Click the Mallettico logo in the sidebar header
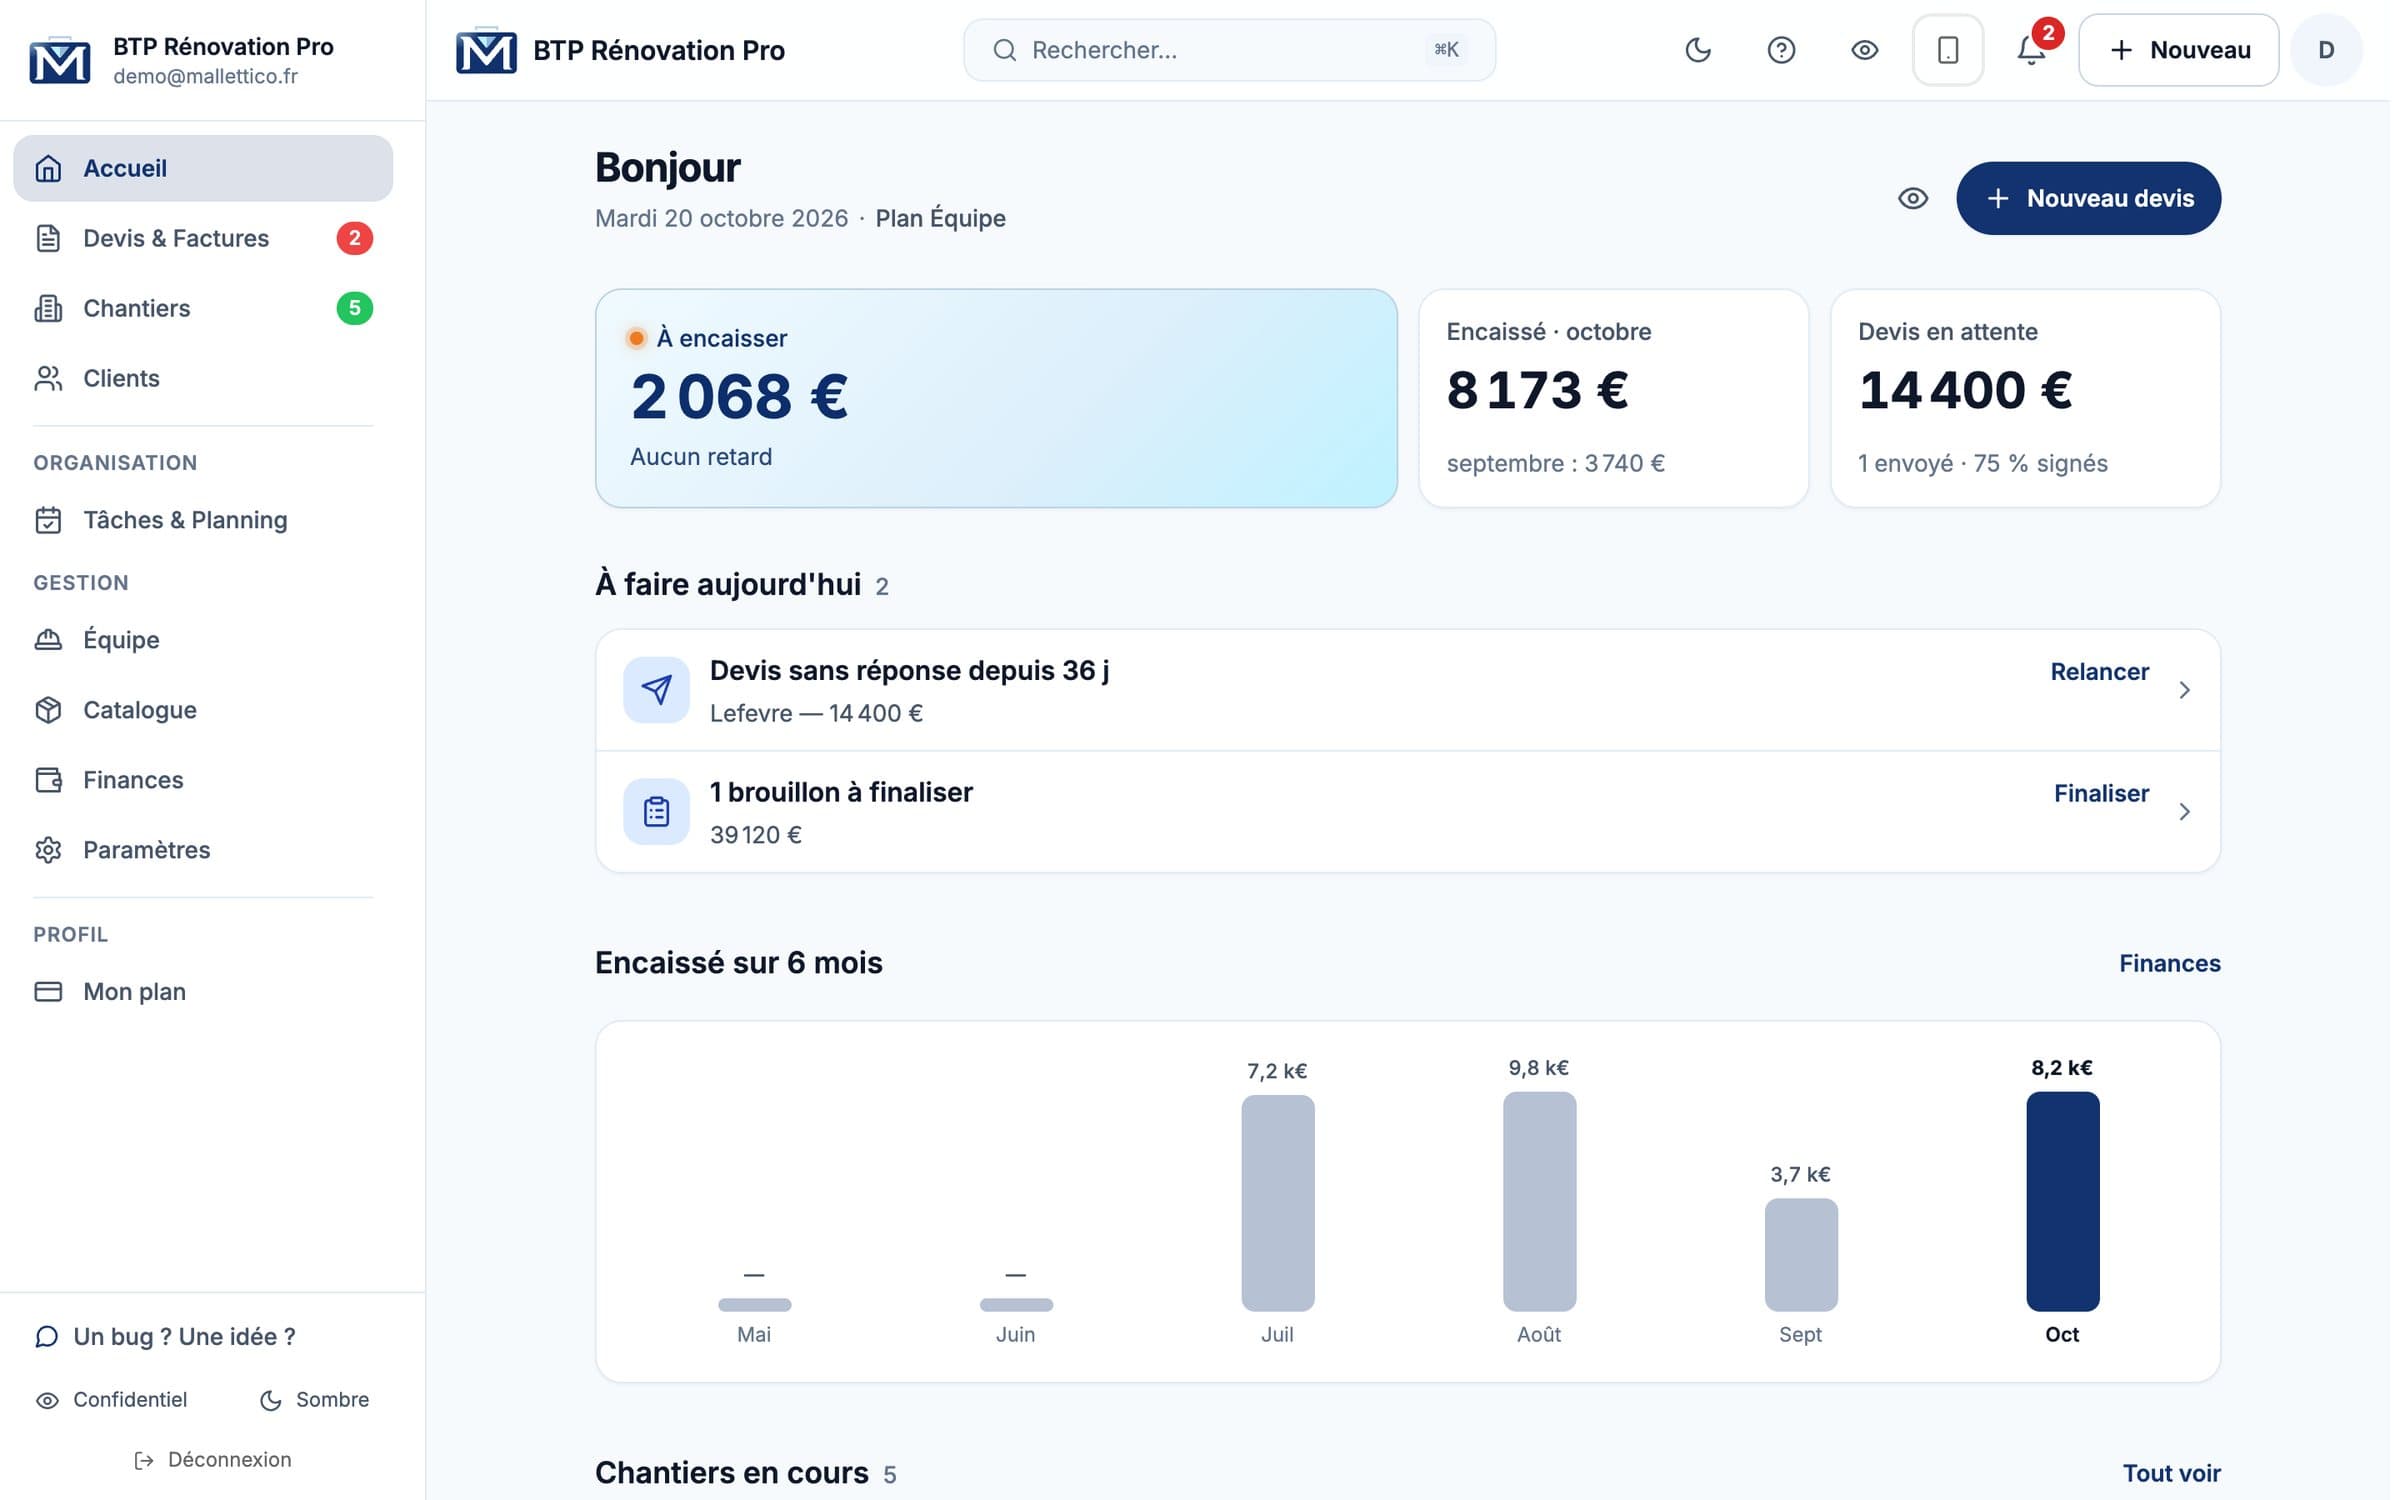This screenshot has width=2400, height=1500. click(59, 60)
